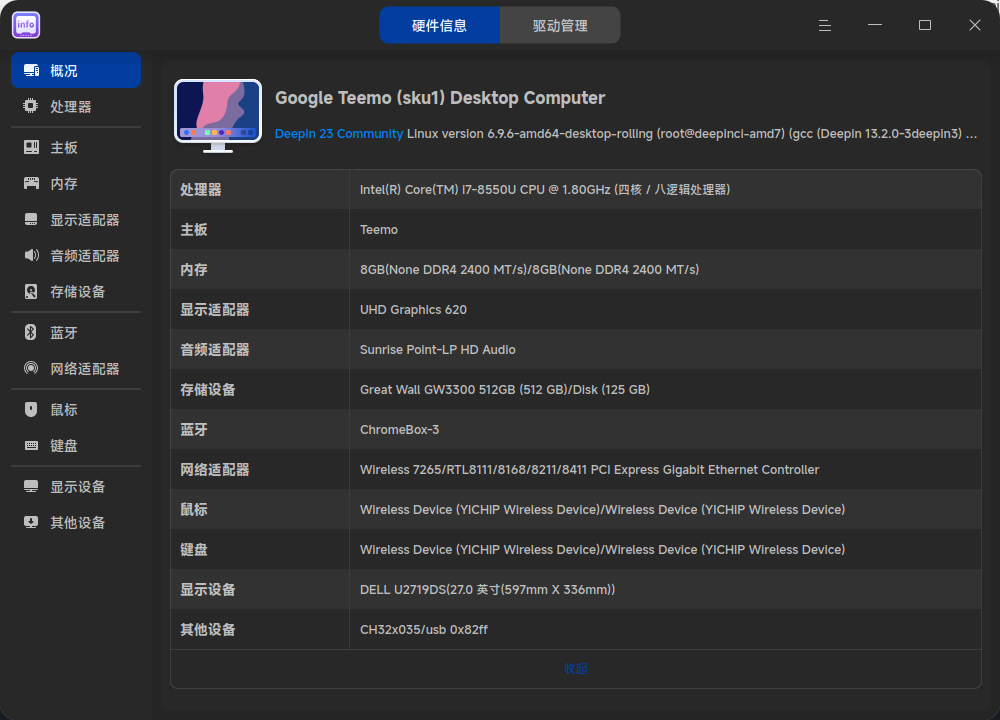
Task: Click the 内存 table row label
Action: click(194, 270)
